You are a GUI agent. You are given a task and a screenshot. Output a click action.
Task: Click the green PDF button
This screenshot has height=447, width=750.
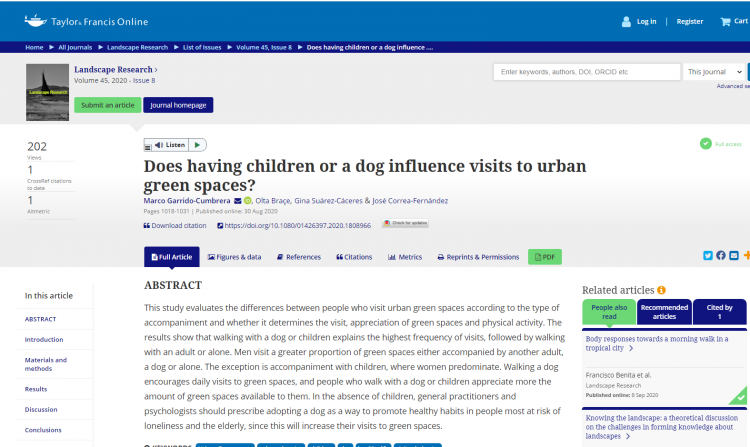tap(545, 257)
